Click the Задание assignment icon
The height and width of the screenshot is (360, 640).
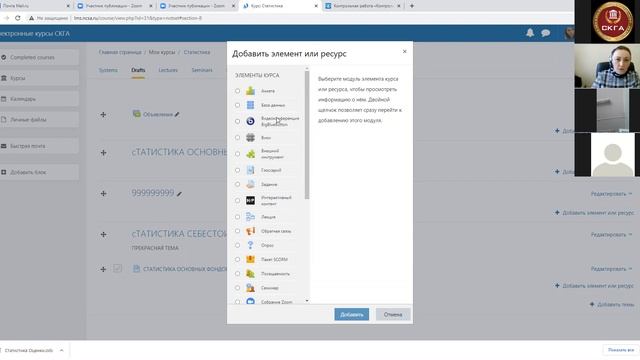point(250,184)
